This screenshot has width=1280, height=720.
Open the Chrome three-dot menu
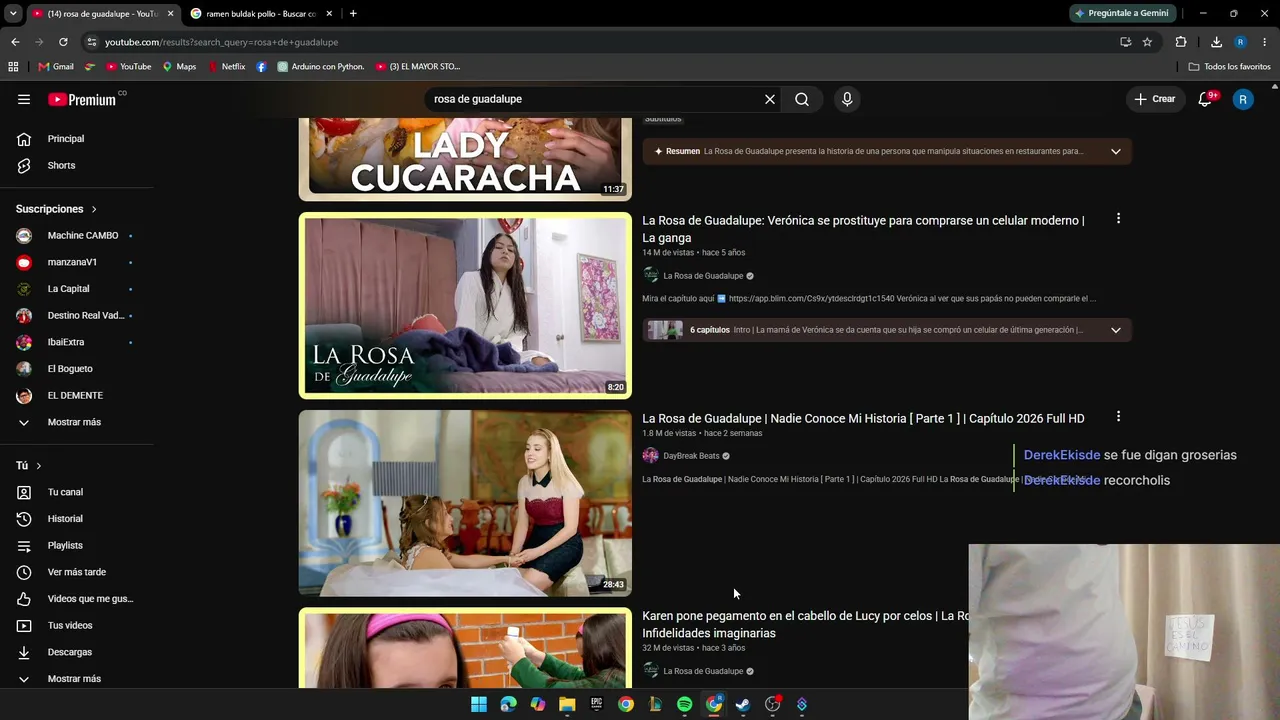(x=1265, y=42)
